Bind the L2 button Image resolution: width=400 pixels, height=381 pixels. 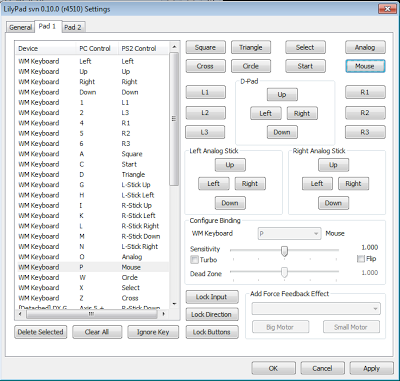click(x=205, y=113)
